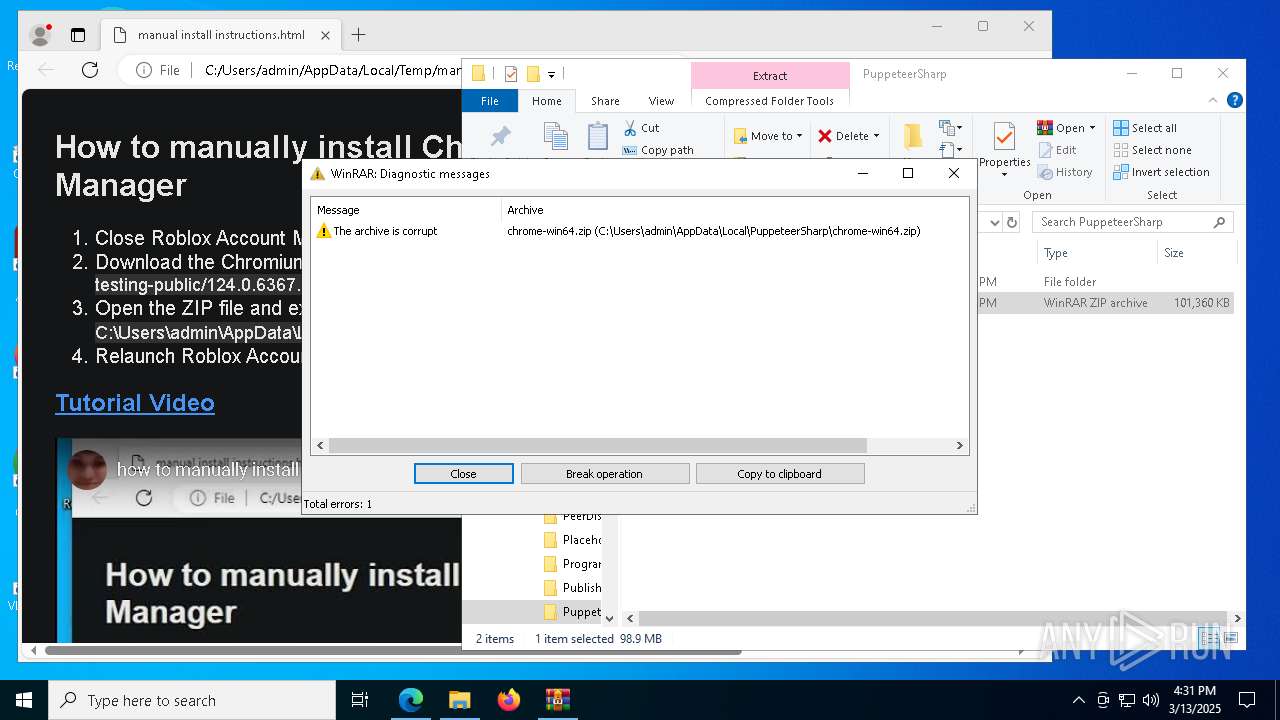Open the File tab in Explorer
Image resolution: width=1280 pixels, height=720 pixels.
pyautogui.click(x=490, y=101)
